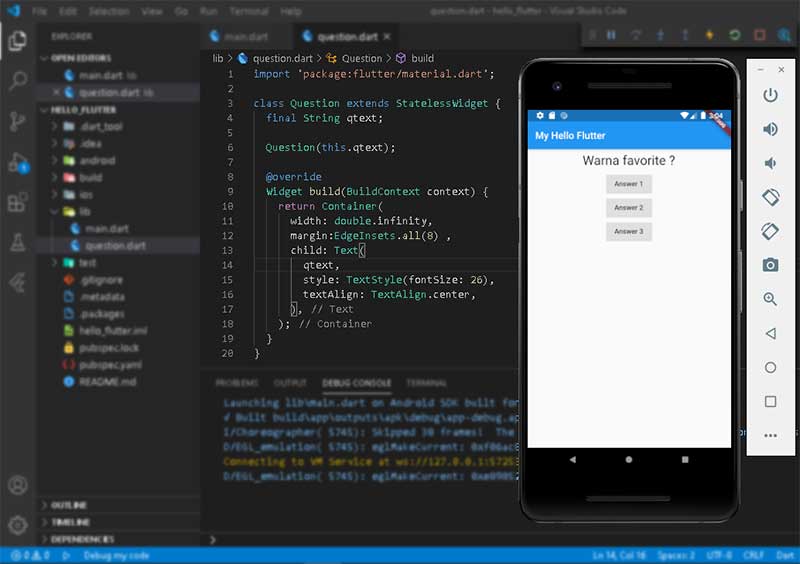Tap the Answer 1 button in emulator
800x564 pixels.
628,184
